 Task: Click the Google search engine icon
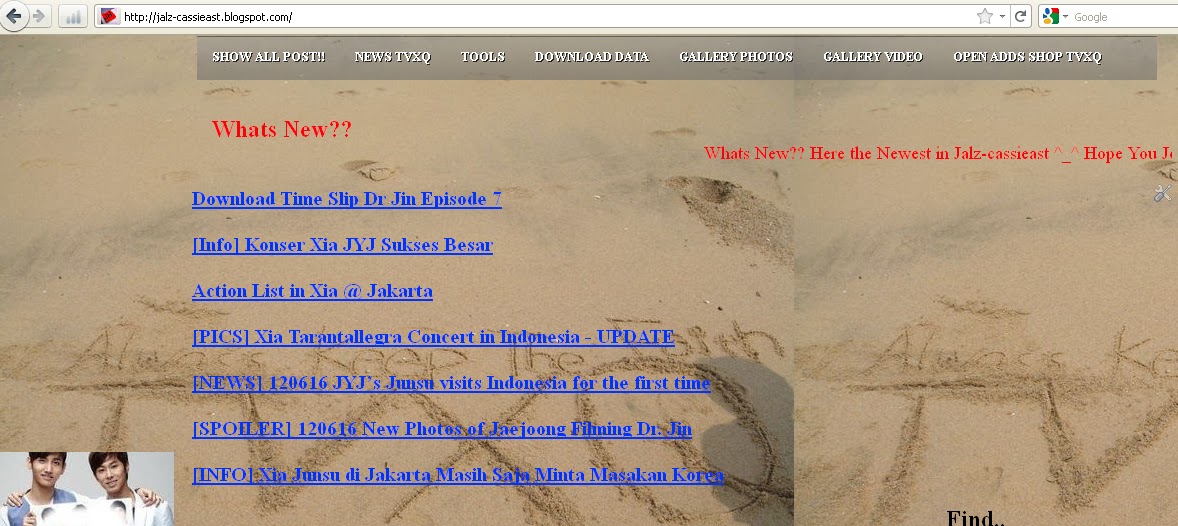click(x=1050, y=17)
